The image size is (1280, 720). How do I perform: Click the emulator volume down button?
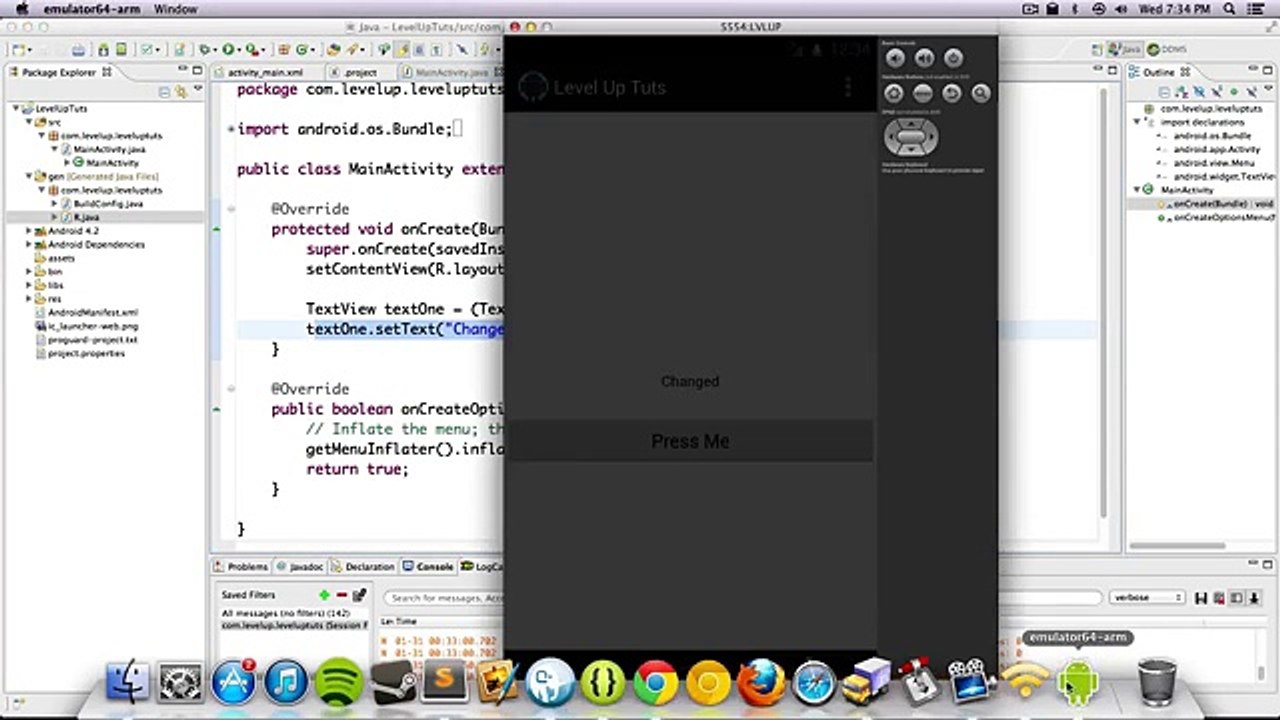(895, 59)
